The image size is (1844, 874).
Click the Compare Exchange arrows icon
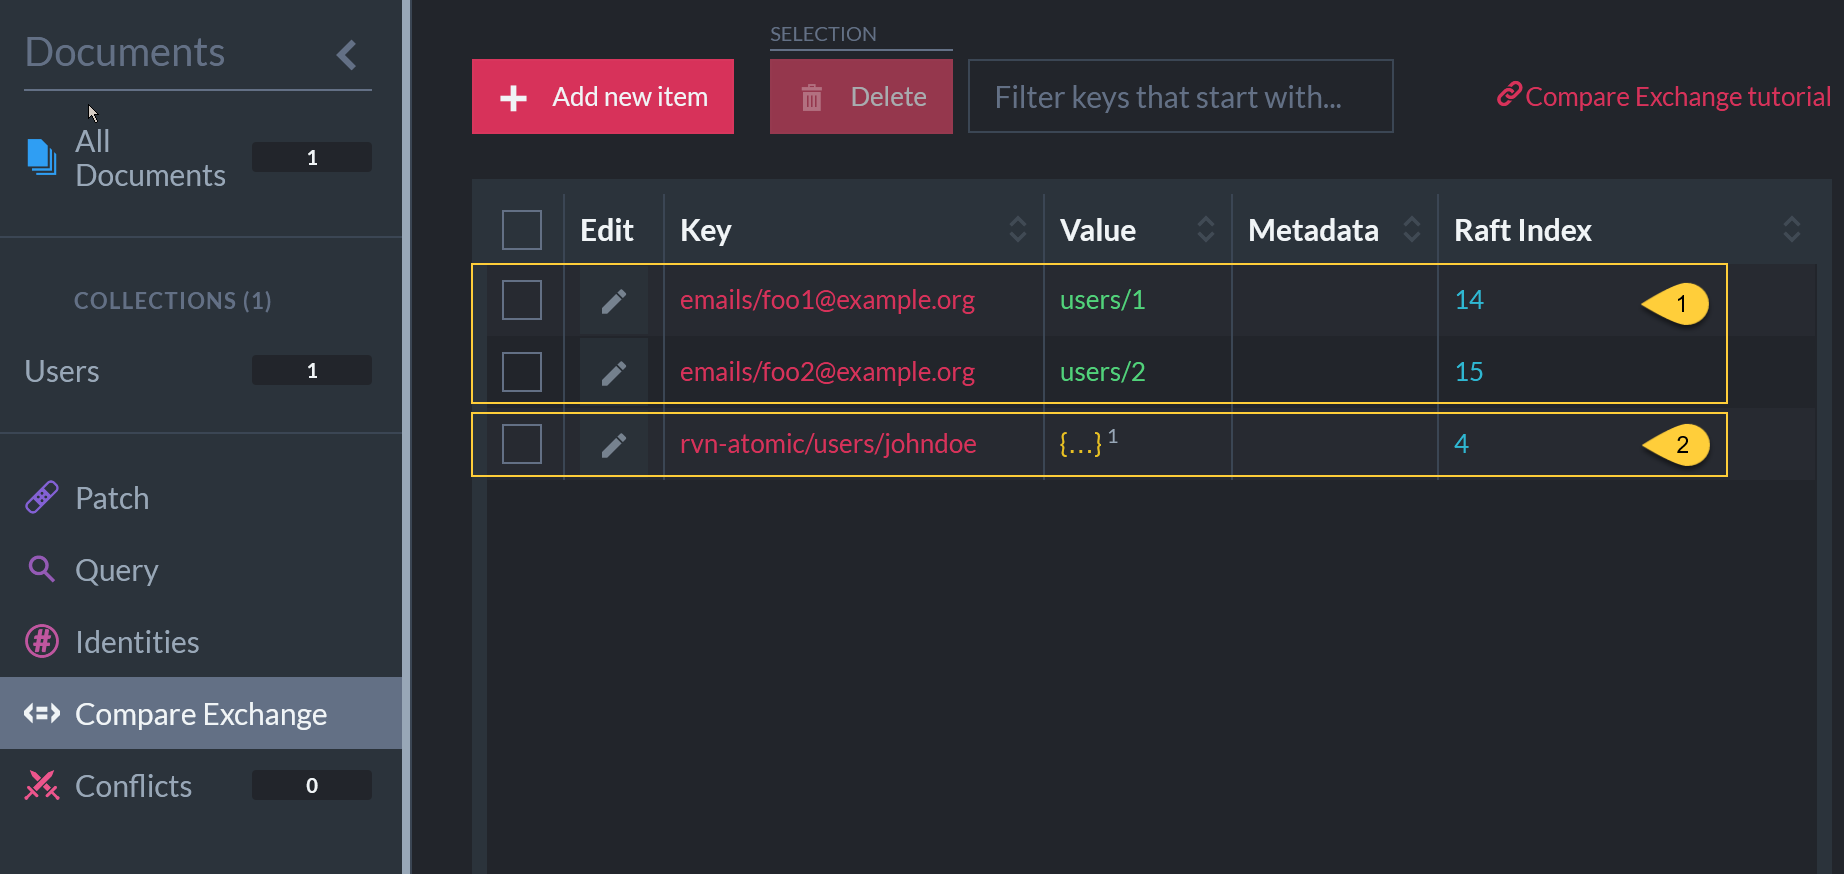pos(42,713)
